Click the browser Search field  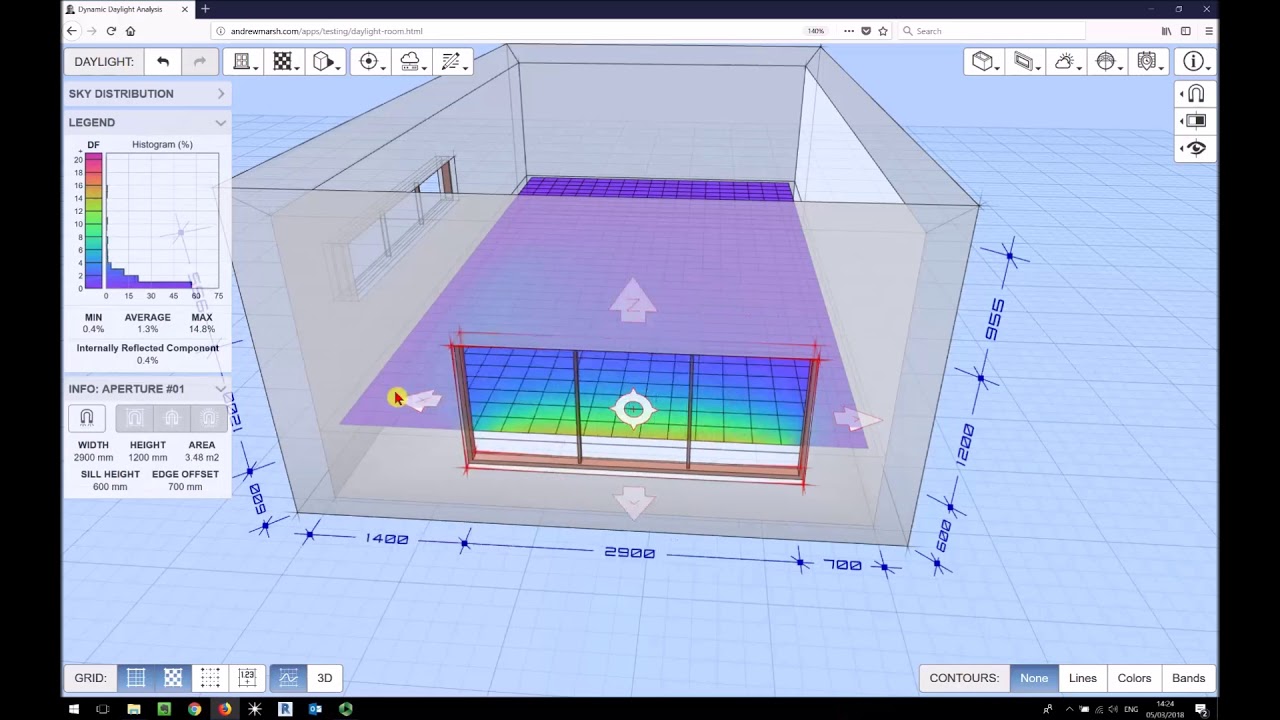[x=990, y=31]
